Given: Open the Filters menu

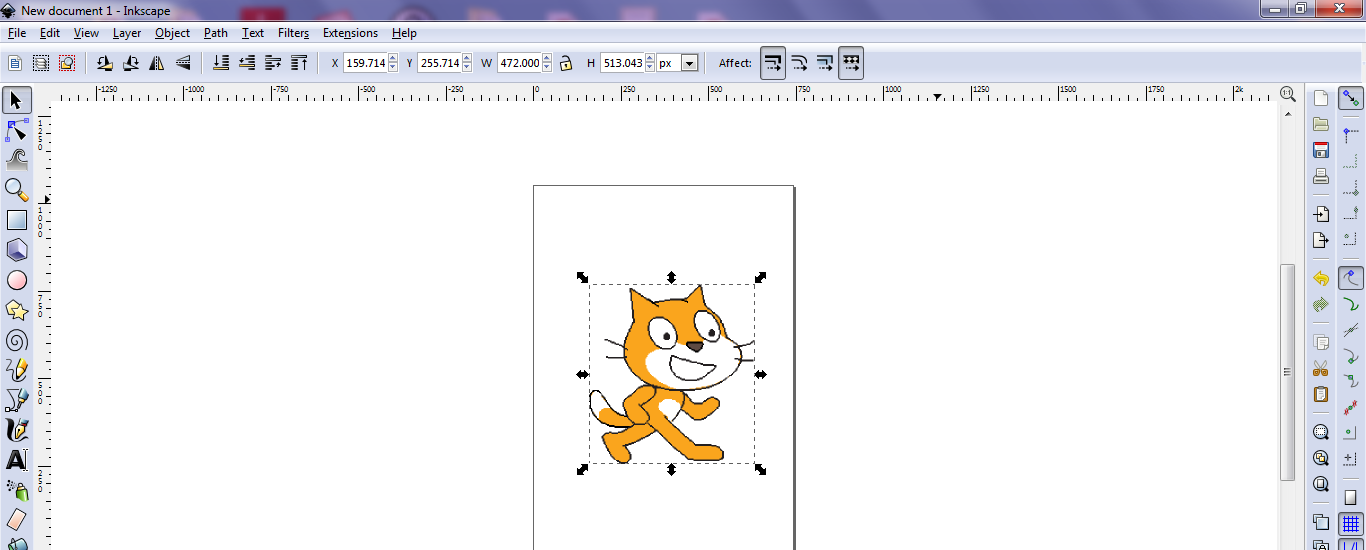Looking at the screenshot, I should pyautogui.click(x=293, y=33).
